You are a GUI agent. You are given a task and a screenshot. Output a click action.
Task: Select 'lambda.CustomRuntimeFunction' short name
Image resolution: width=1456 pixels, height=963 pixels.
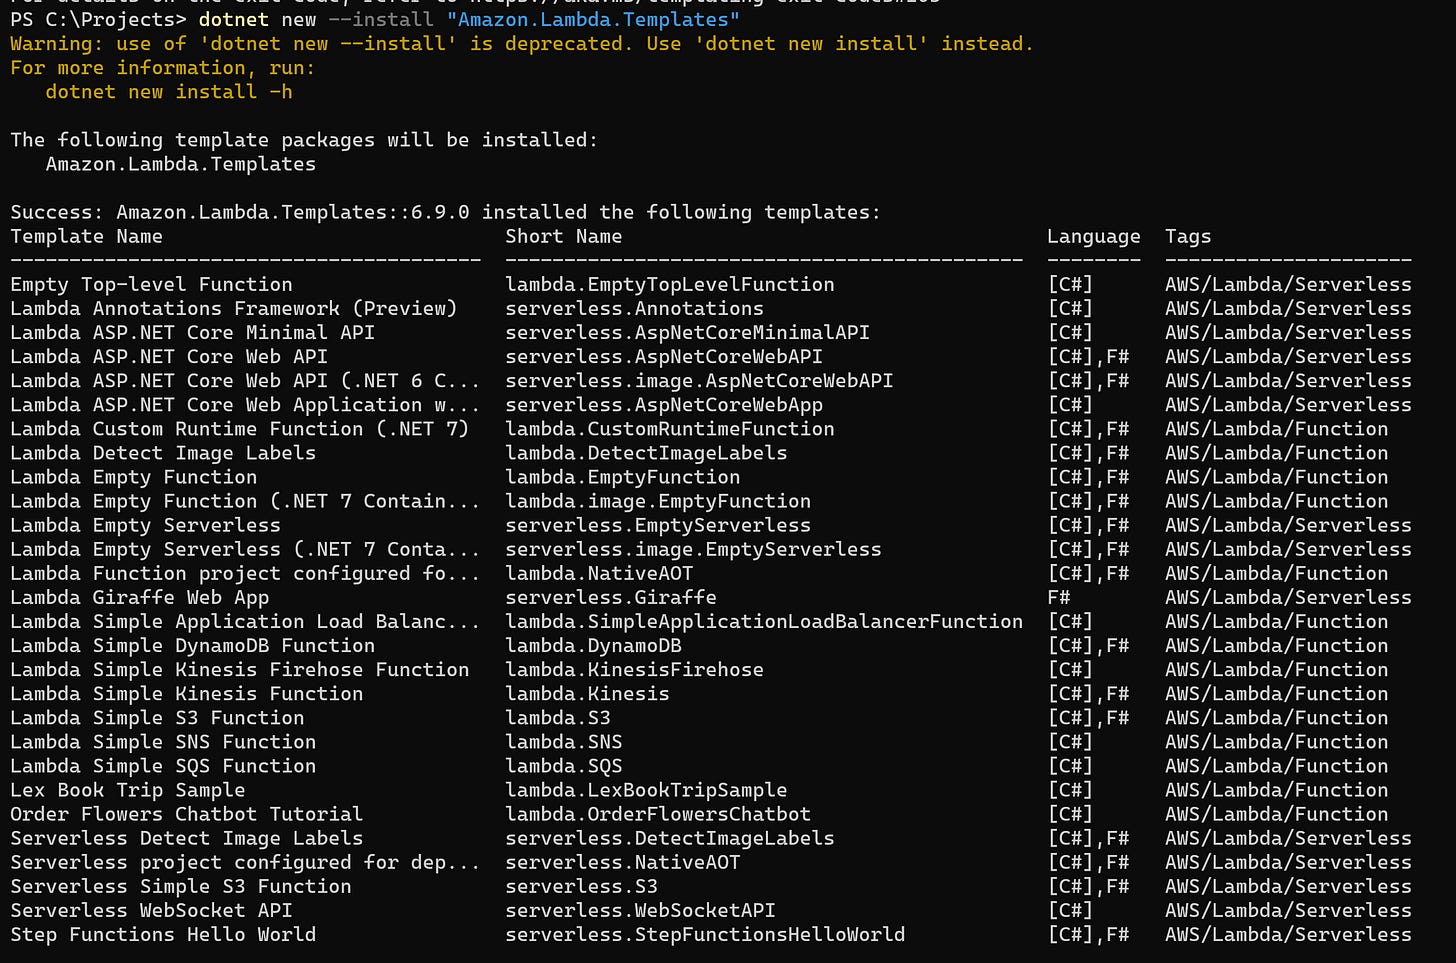(670, 428)
